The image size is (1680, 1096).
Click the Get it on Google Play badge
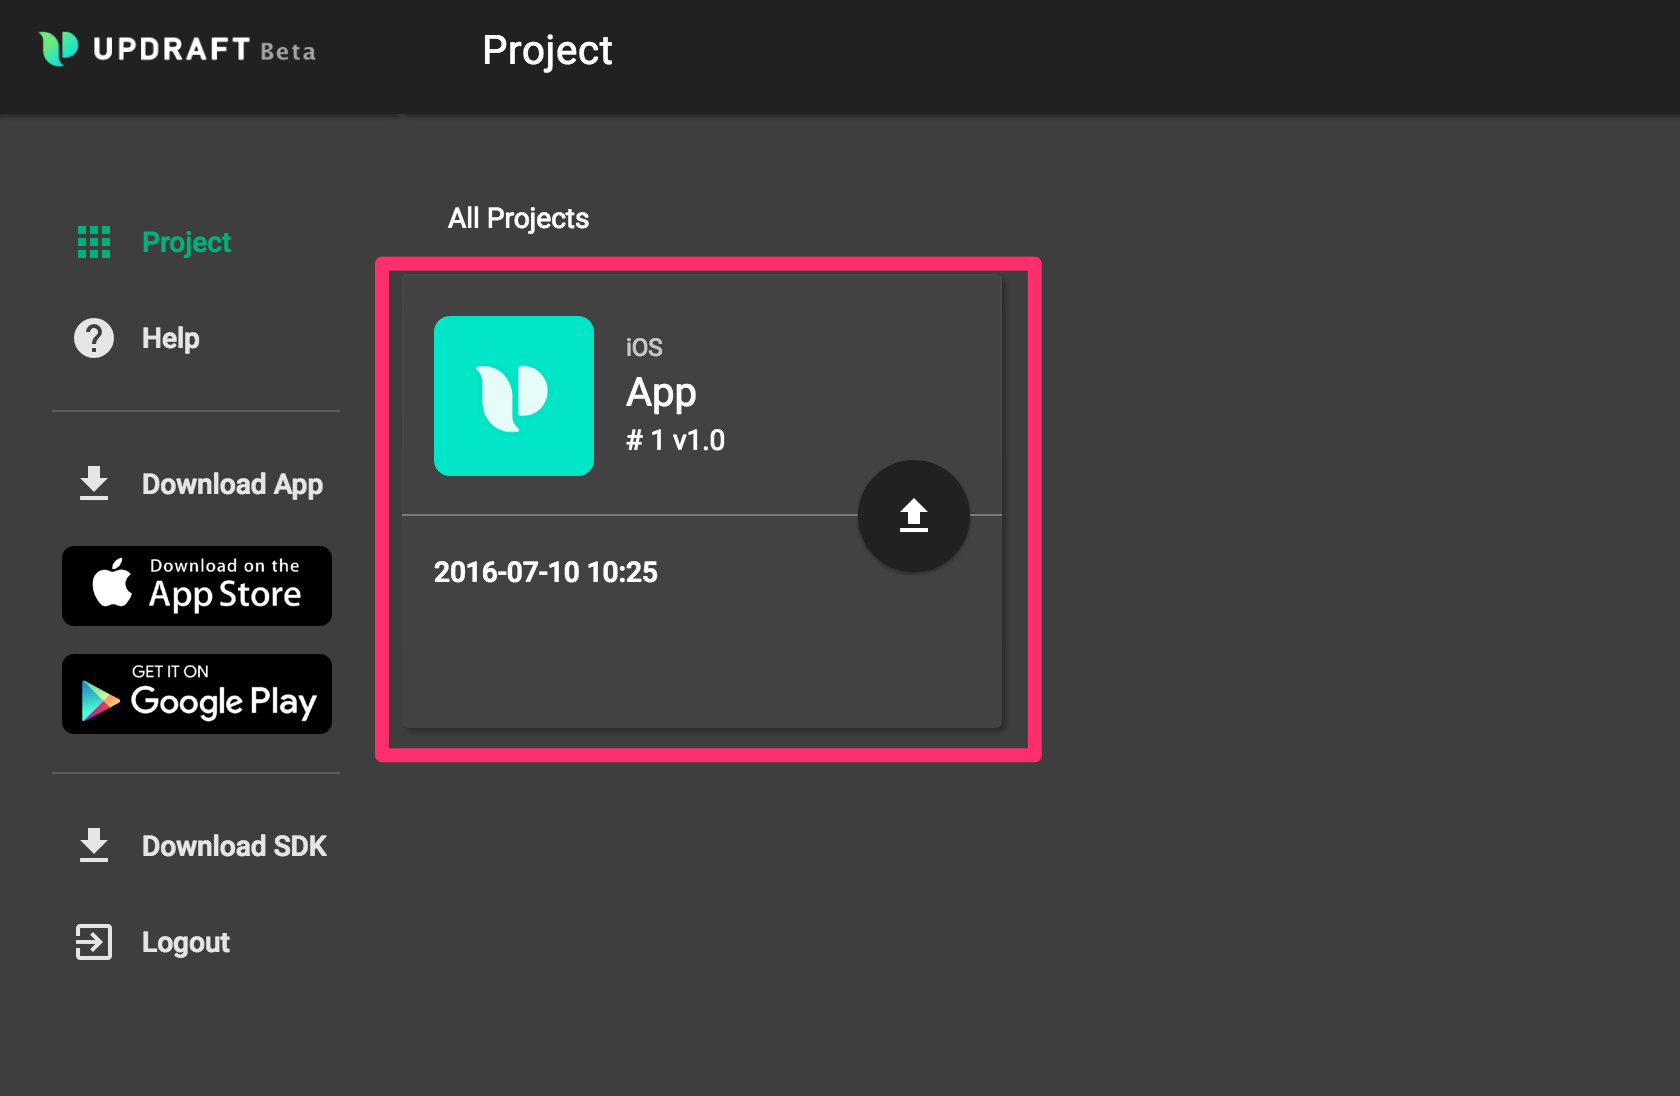tap(196, 694)
